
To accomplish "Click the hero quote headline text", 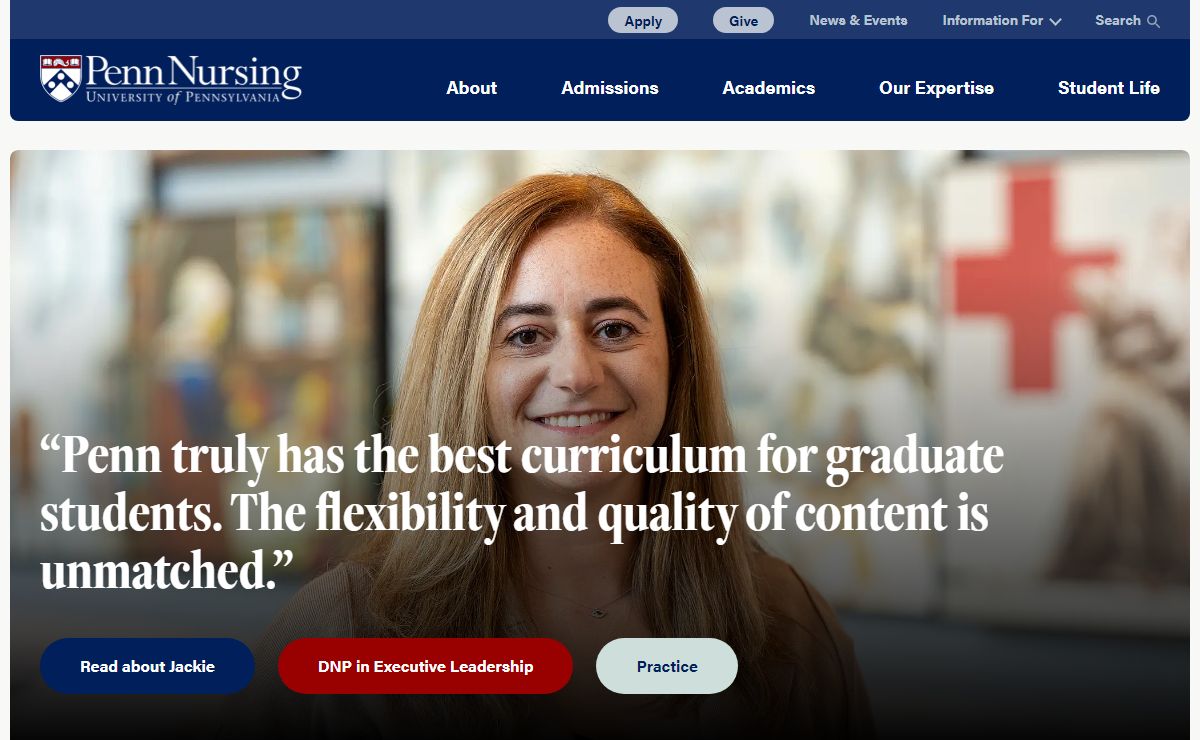I will [522, 513].
